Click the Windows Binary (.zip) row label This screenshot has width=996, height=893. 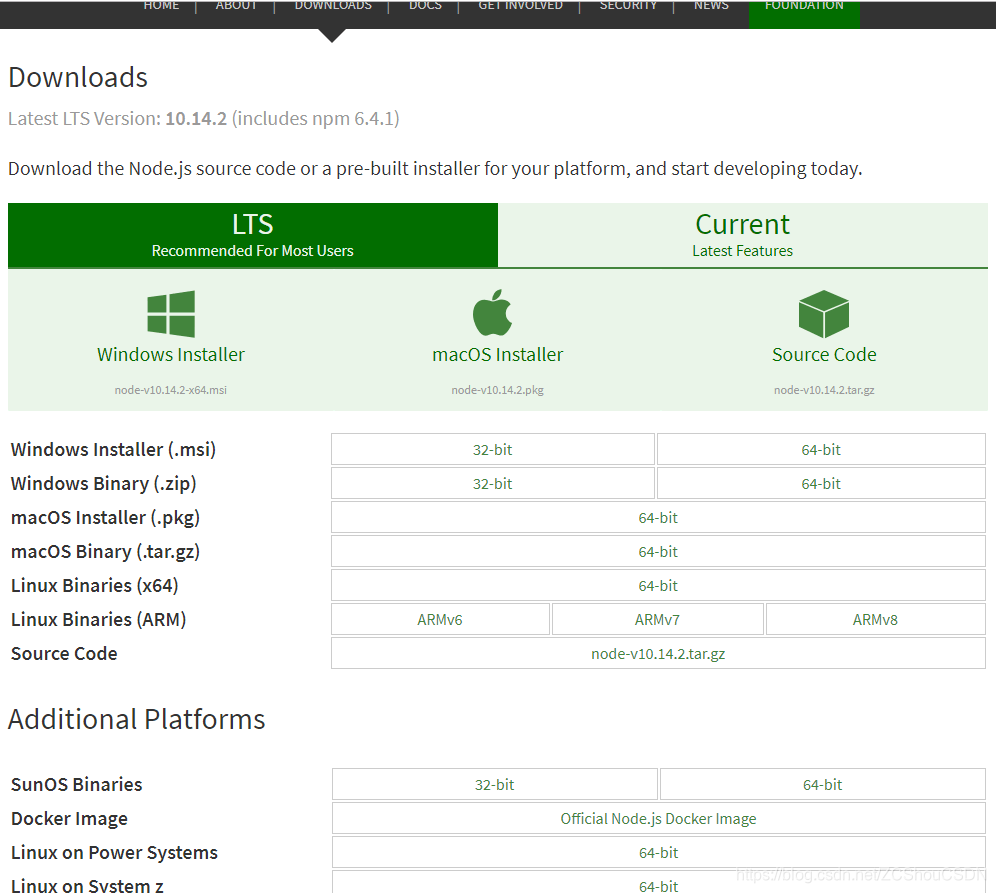click(104, 484)
